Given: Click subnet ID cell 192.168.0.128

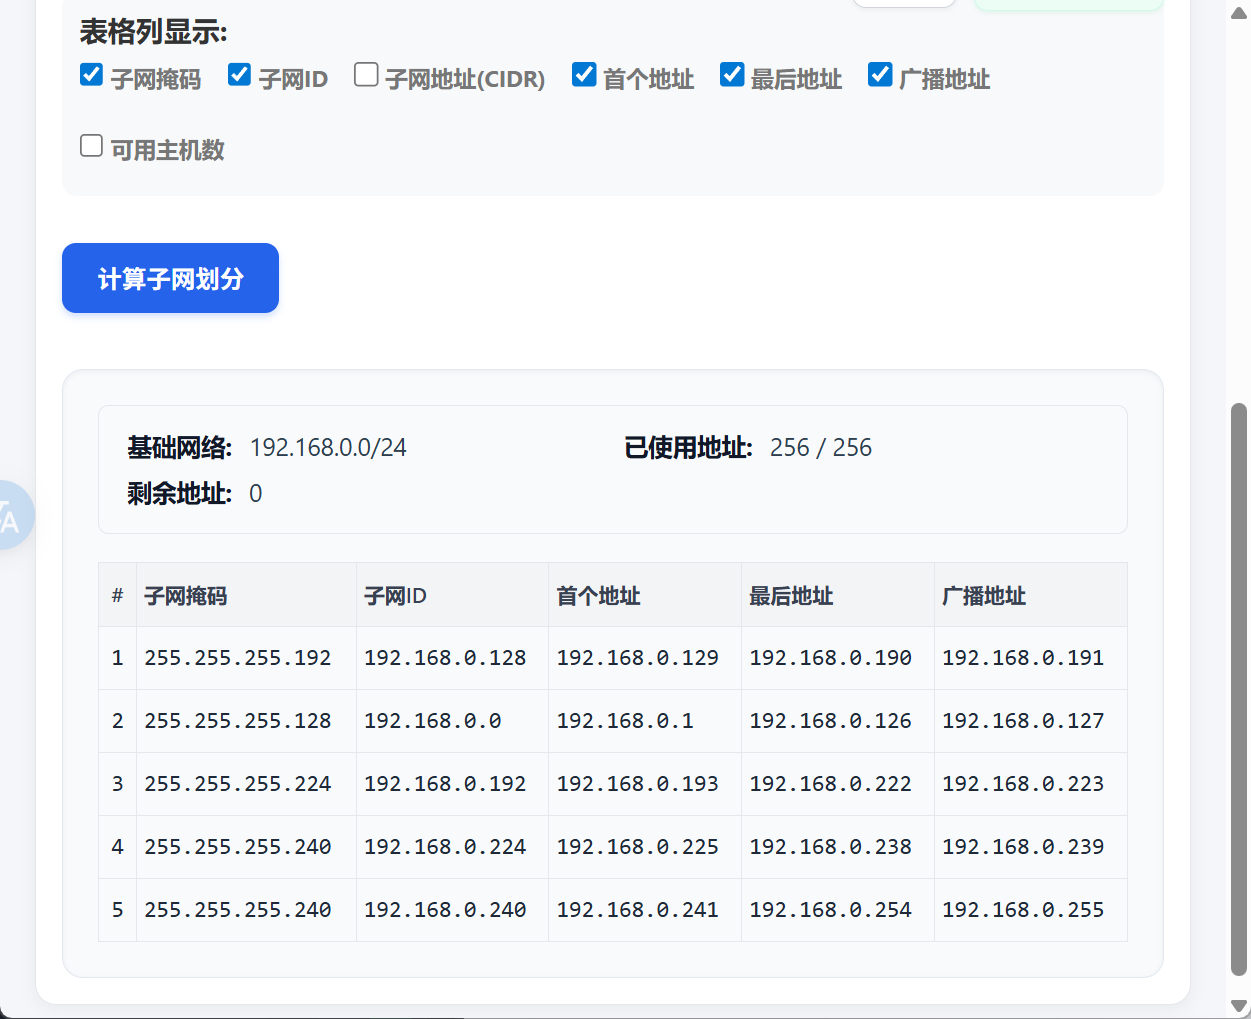Looking at the screenshot, I should (x=445, y=658).
